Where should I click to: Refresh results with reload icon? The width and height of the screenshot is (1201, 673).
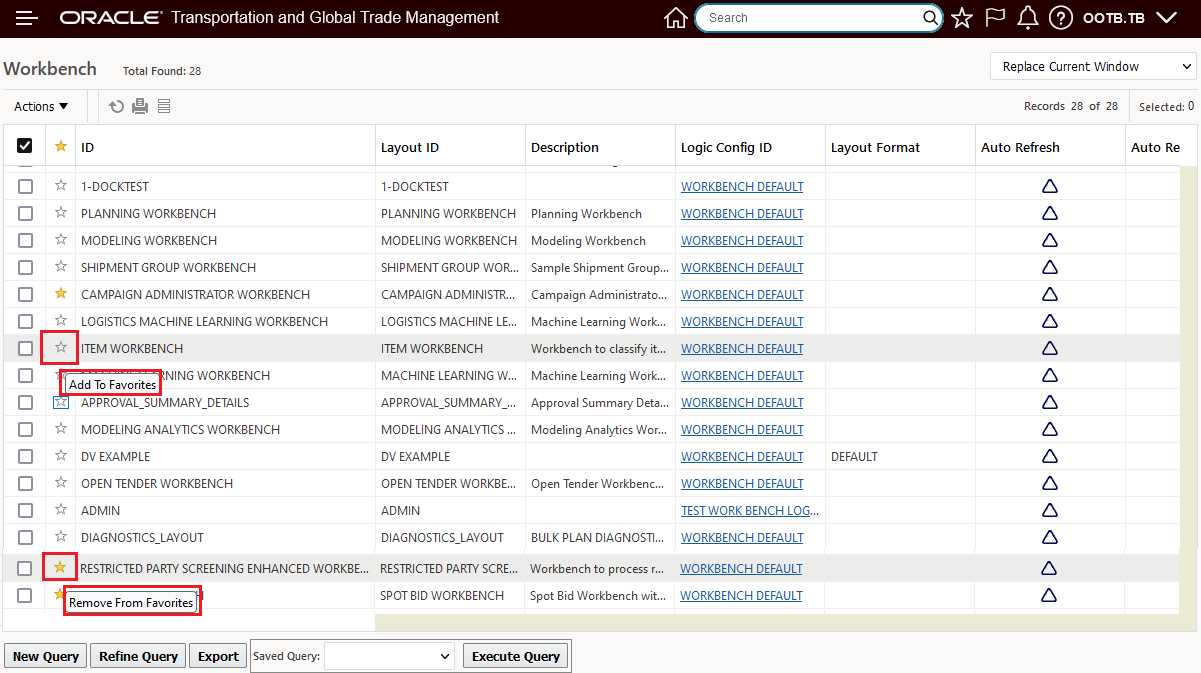click(116, 106)
